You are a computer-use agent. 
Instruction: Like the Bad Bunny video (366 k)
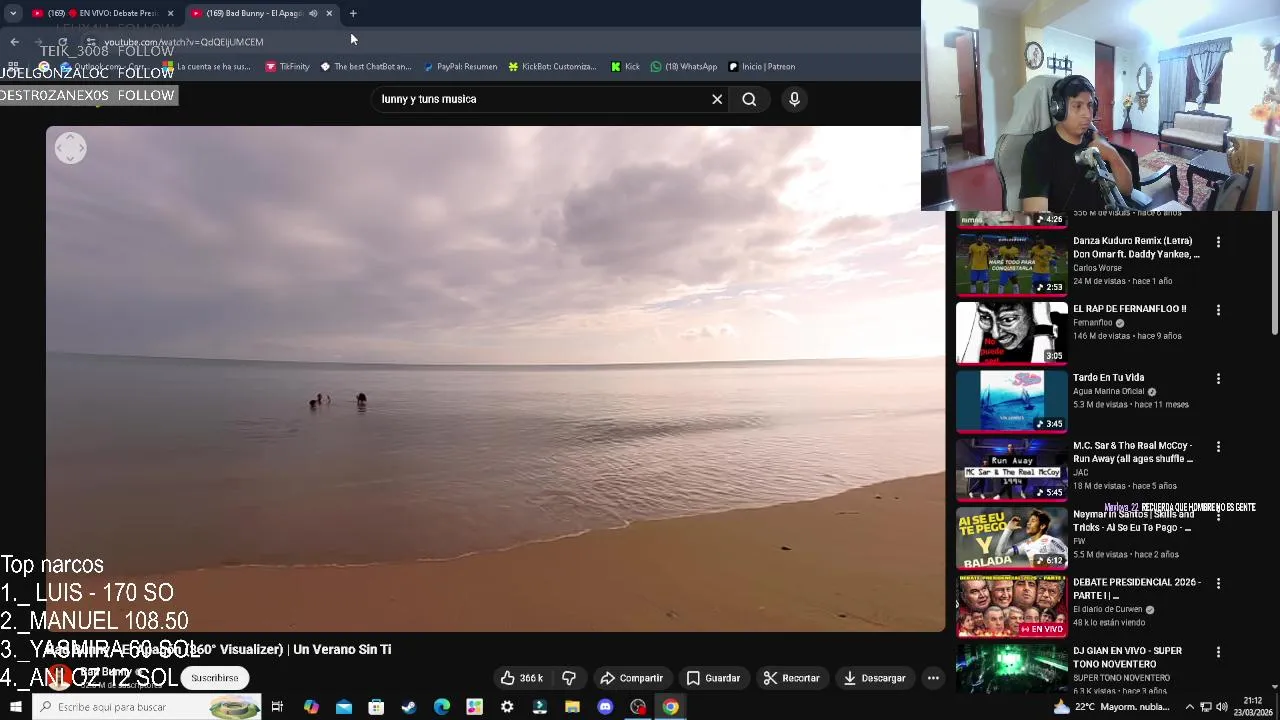(521, 678)
